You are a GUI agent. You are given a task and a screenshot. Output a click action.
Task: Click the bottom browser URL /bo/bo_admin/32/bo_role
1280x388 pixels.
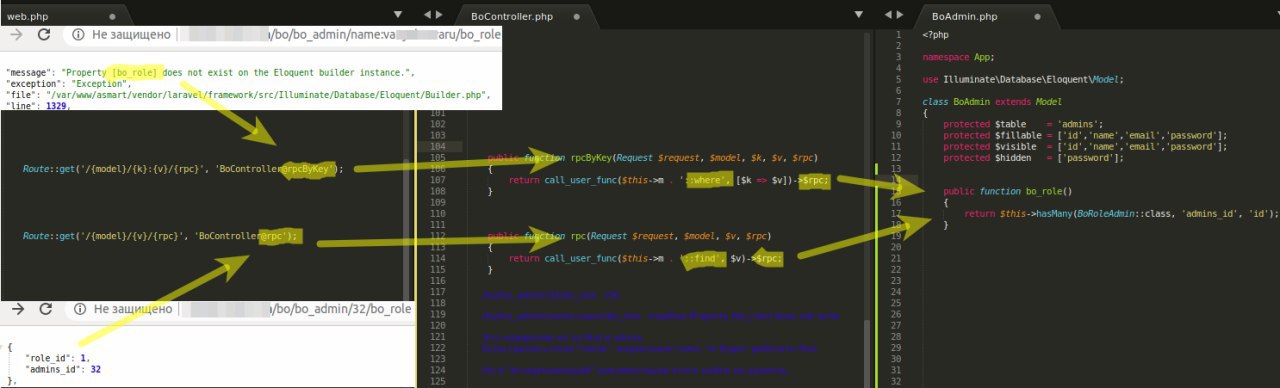340,310
